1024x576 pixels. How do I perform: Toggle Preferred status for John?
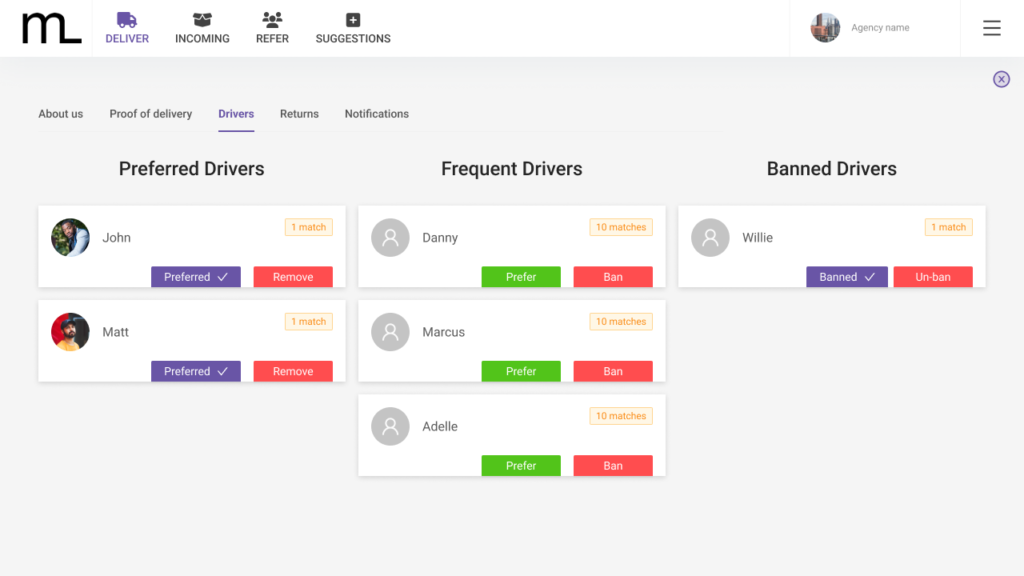tap(196, 277)
